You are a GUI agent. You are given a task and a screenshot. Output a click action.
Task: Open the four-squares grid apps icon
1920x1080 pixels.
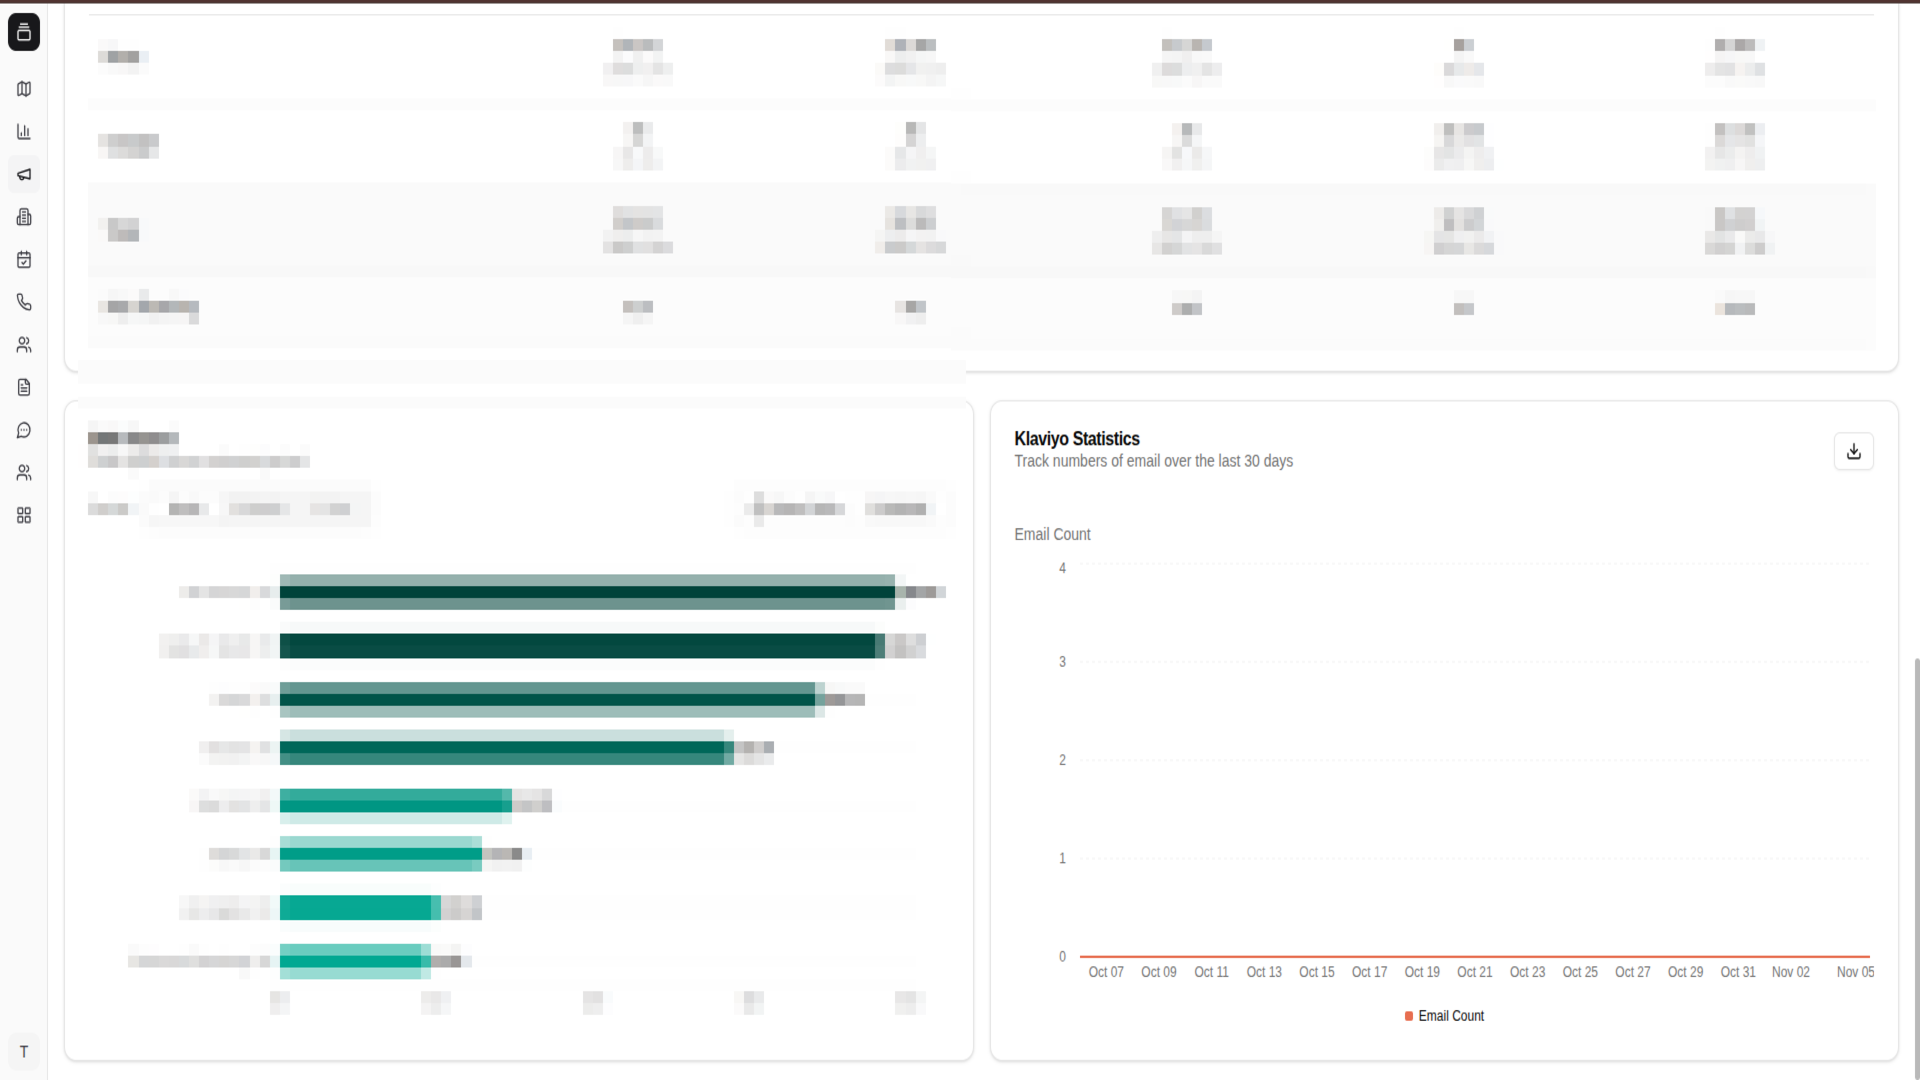pyautogui.click(x=24, y=515)
